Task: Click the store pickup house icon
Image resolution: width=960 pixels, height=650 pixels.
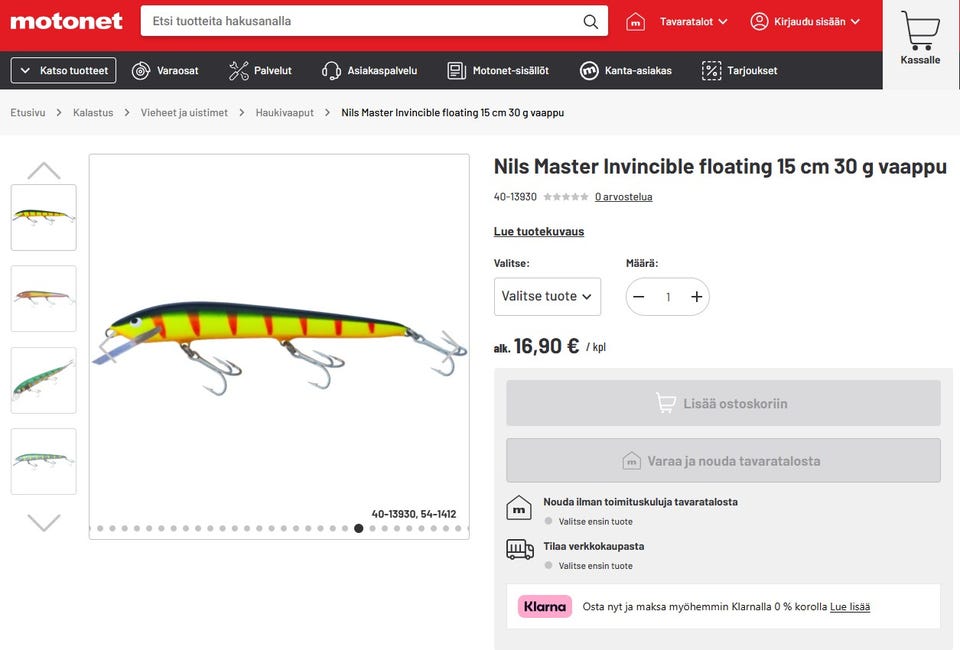Action: [519, 508]
